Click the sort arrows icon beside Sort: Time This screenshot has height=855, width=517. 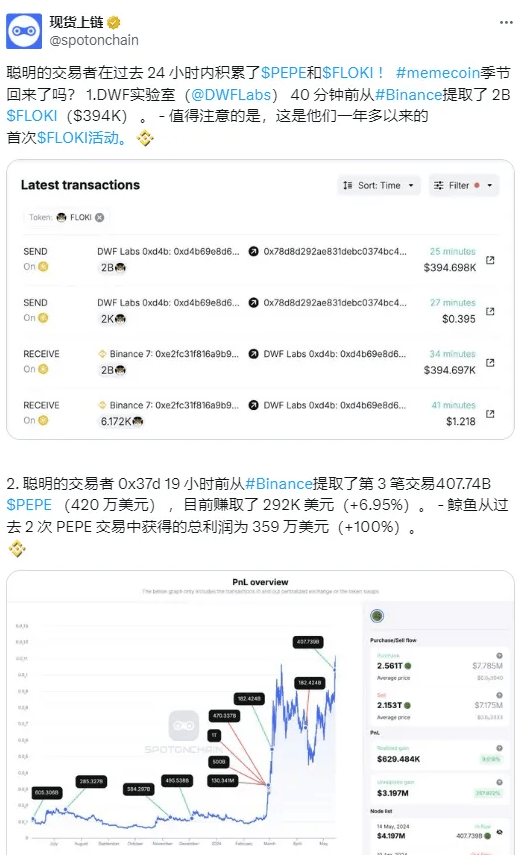(347, 185)
